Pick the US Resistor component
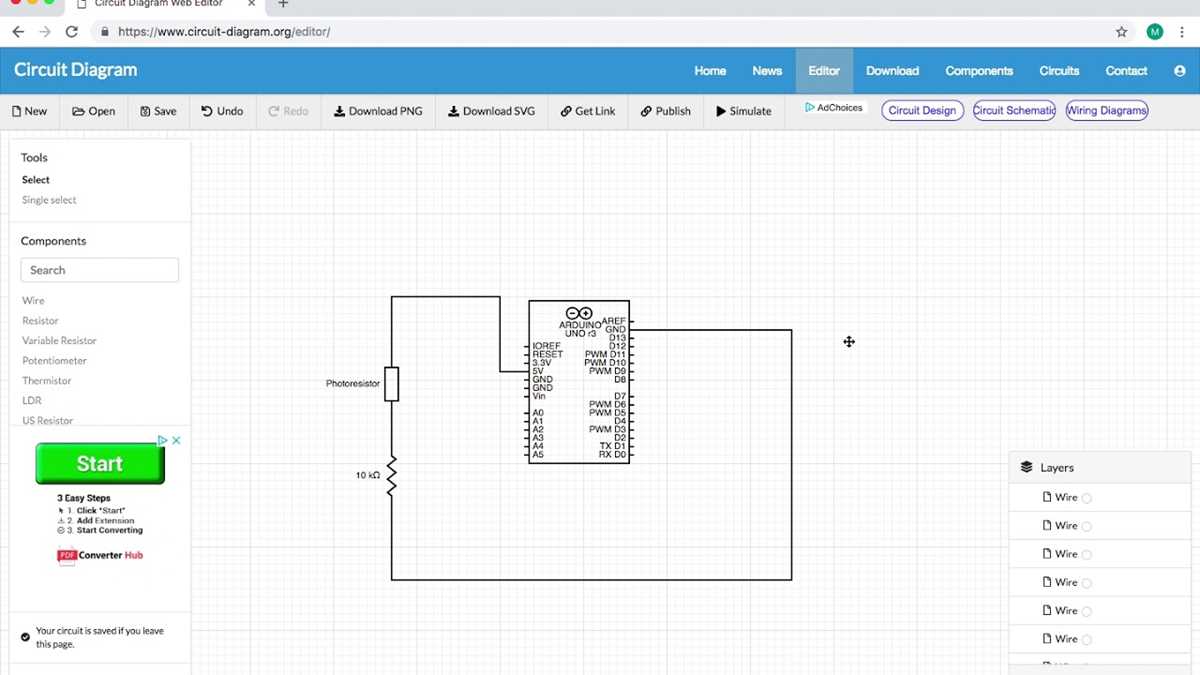1200x675 pixels. 48,421
